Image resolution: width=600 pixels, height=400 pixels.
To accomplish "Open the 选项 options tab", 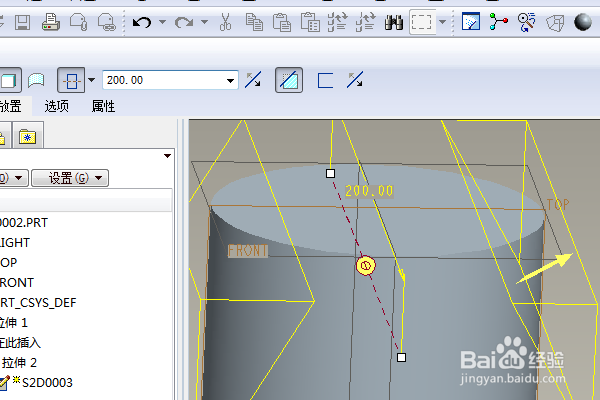I will [57, 106].
